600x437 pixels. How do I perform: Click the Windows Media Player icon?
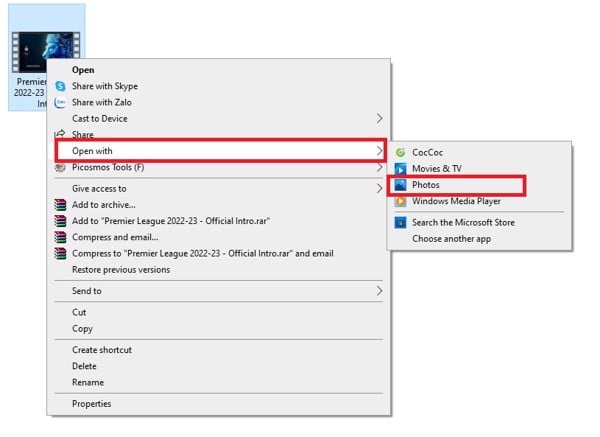pyautogui.click(x=400, y=201)
